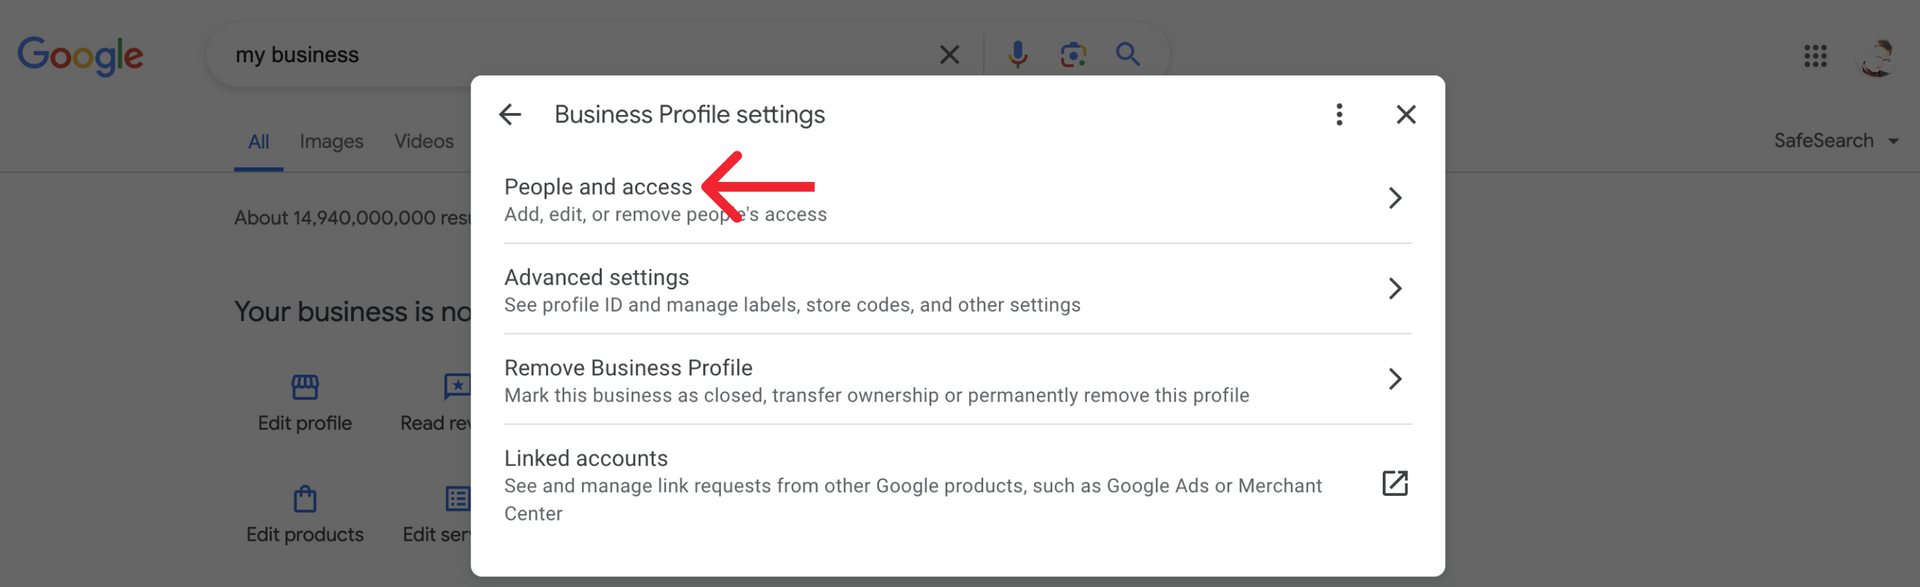Image resolution: width=1920 pixels, height=587 pixels.
Task: Go back using the dialog's left arrow
Action: (x=510, y=115)
